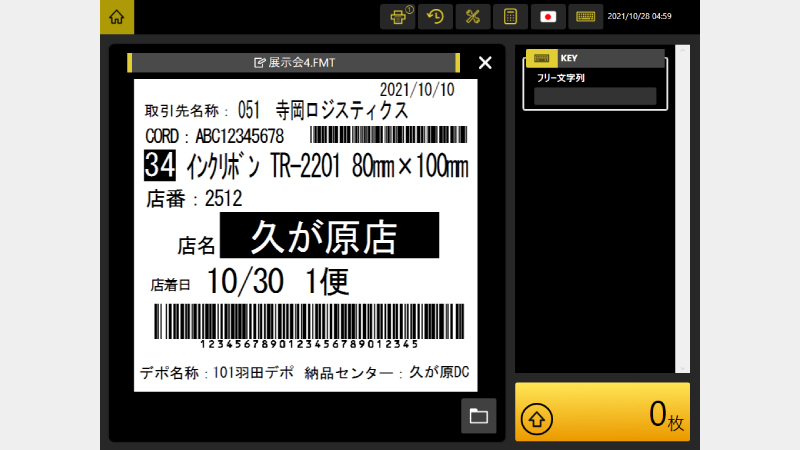Click the store number 2512
The height and width of the screenshot is (450, 800).
(x=223, y=198)
